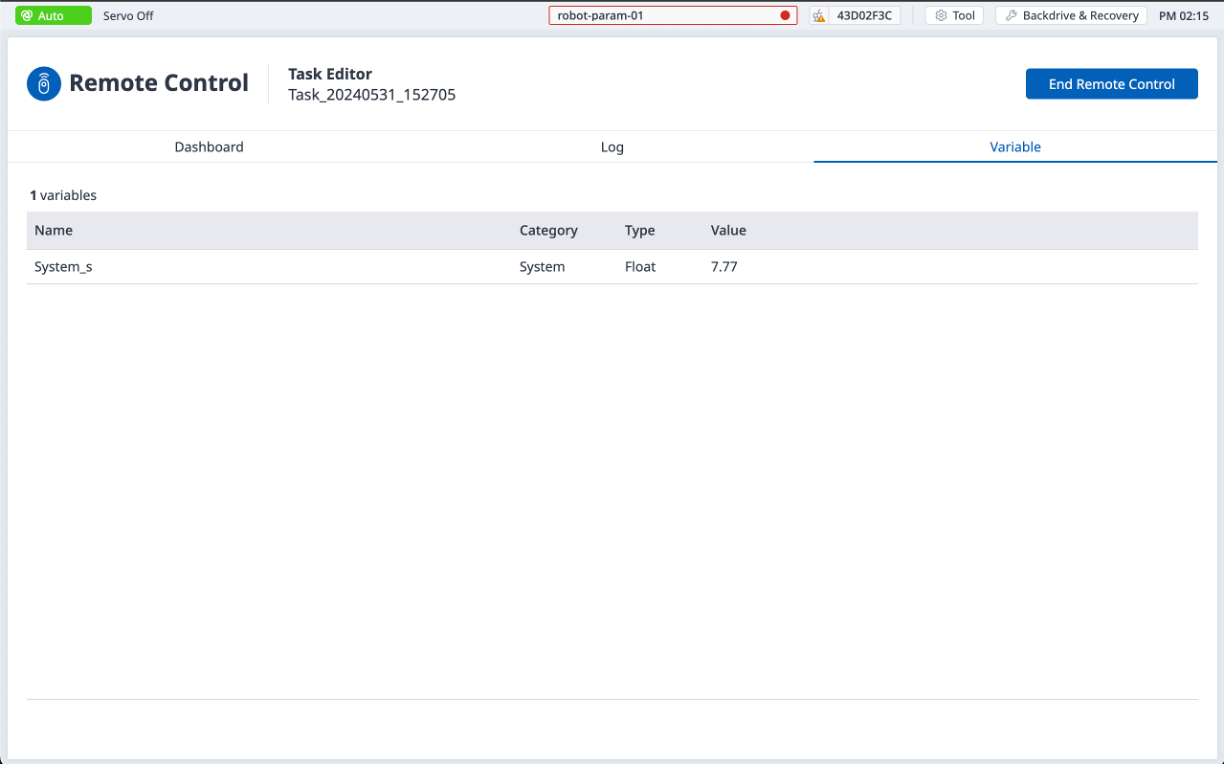Click the wrench icon for Backdrive & Recovery
The image size is (1224, 764).
[1011, 16]
